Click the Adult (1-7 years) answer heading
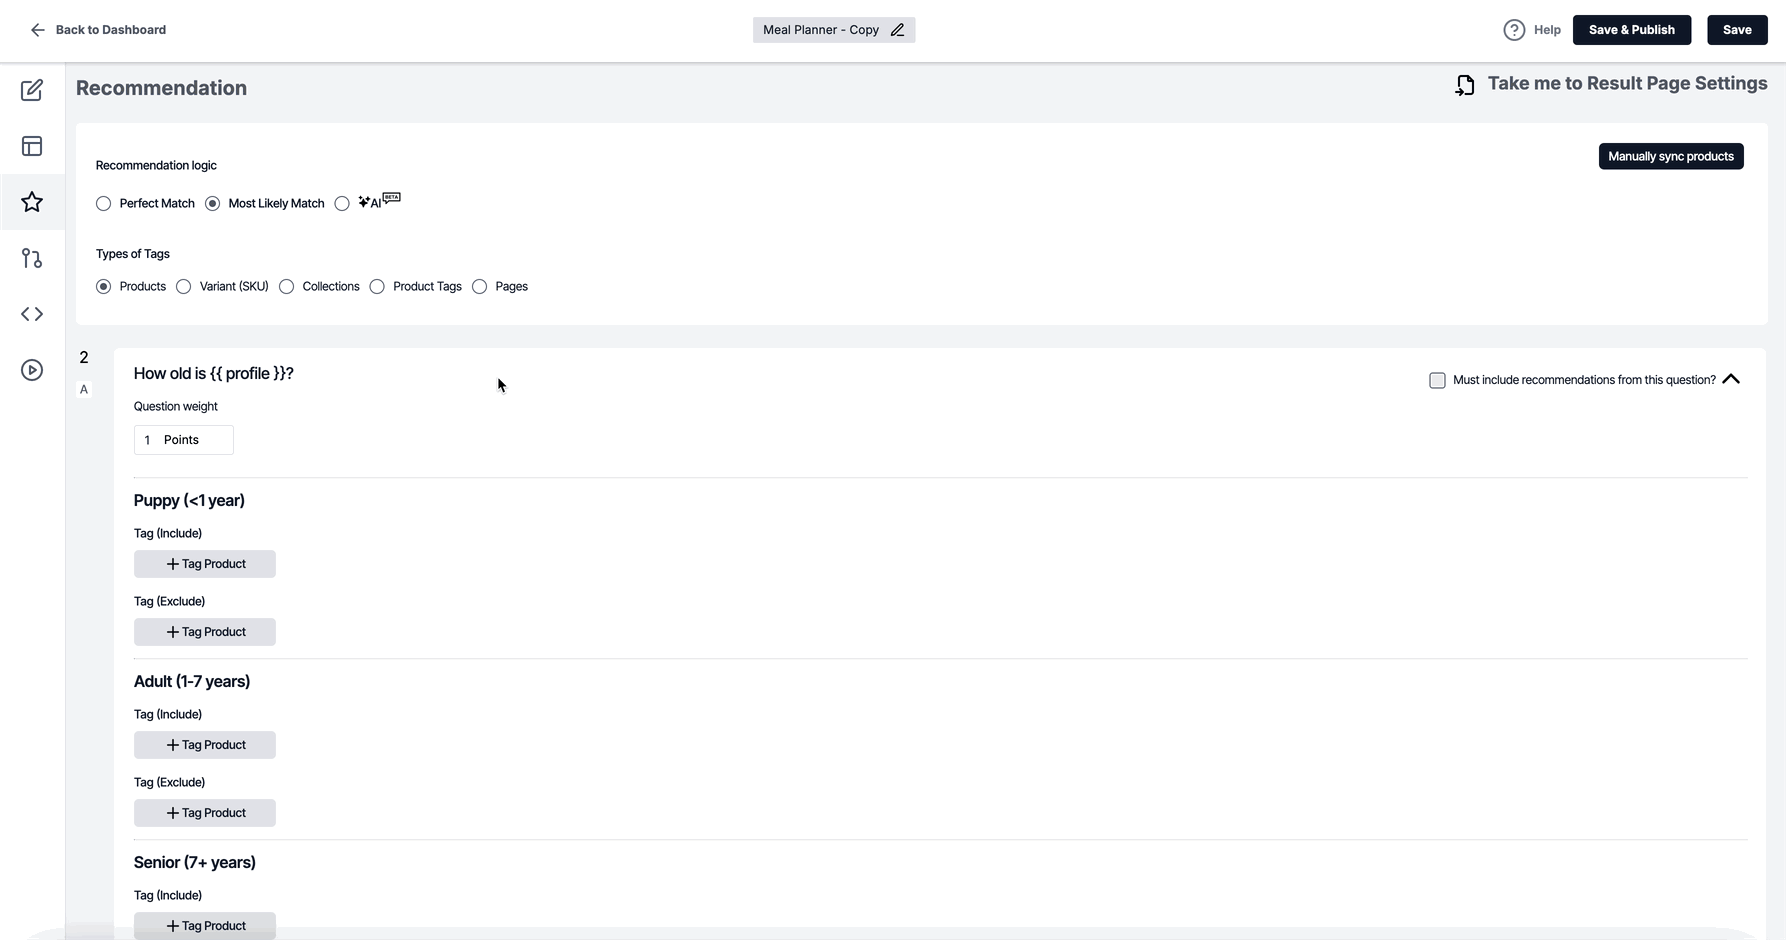Image resolution: width=1786 pixels, height=940 pixels. [x=192, y=681]
